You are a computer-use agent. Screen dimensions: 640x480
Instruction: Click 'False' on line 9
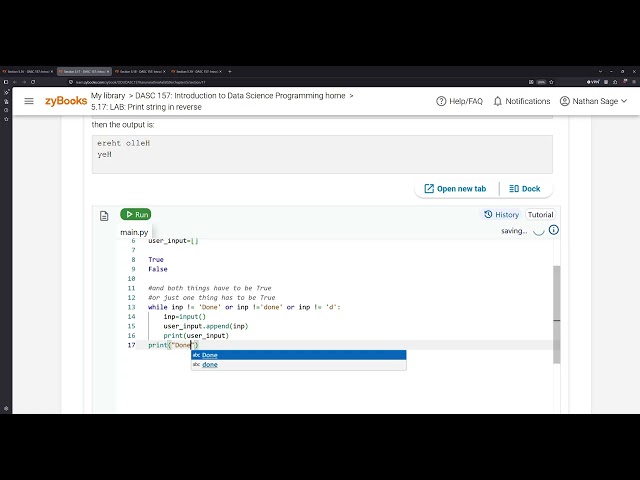pos(158,269)
